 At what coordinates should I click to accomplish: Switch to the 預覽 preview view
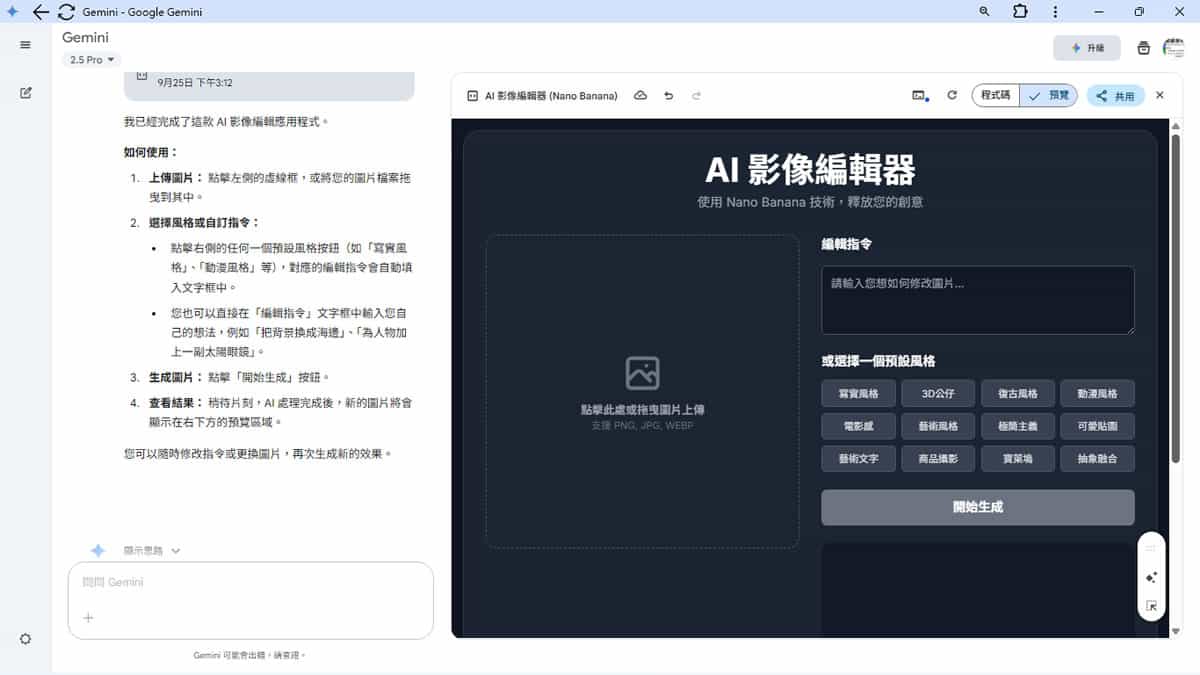(1049, 96)
